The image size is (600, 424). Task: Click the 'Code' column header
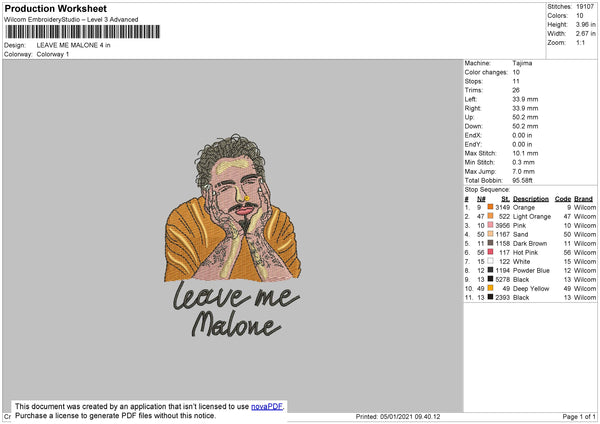coord(563,199)
